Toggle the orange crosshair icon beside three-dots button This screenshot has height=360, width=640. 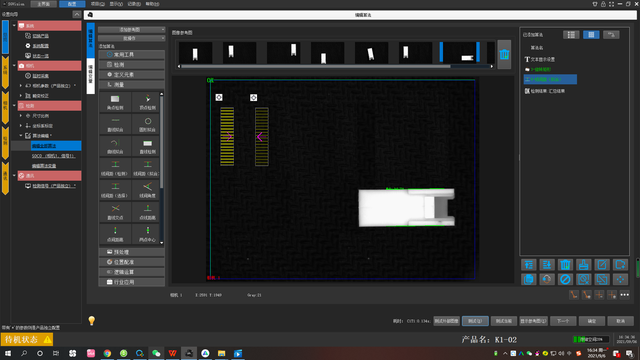612,295
